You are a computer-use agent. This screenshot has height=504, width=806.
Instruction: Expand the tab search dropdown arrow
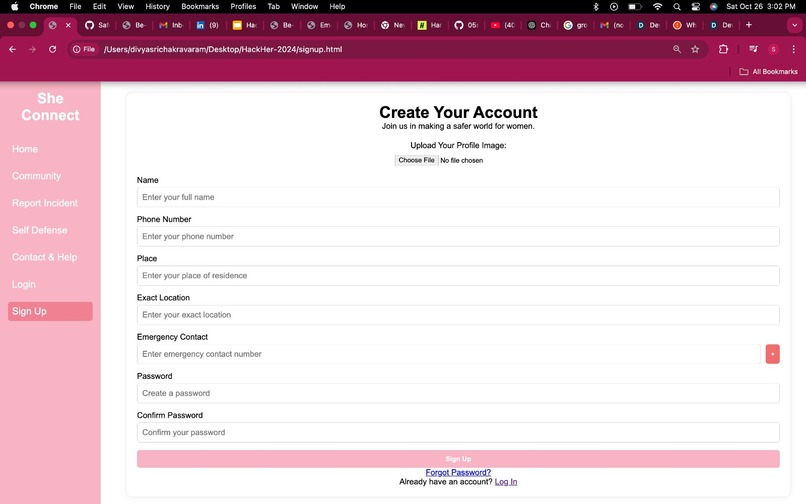click(794, 25)
